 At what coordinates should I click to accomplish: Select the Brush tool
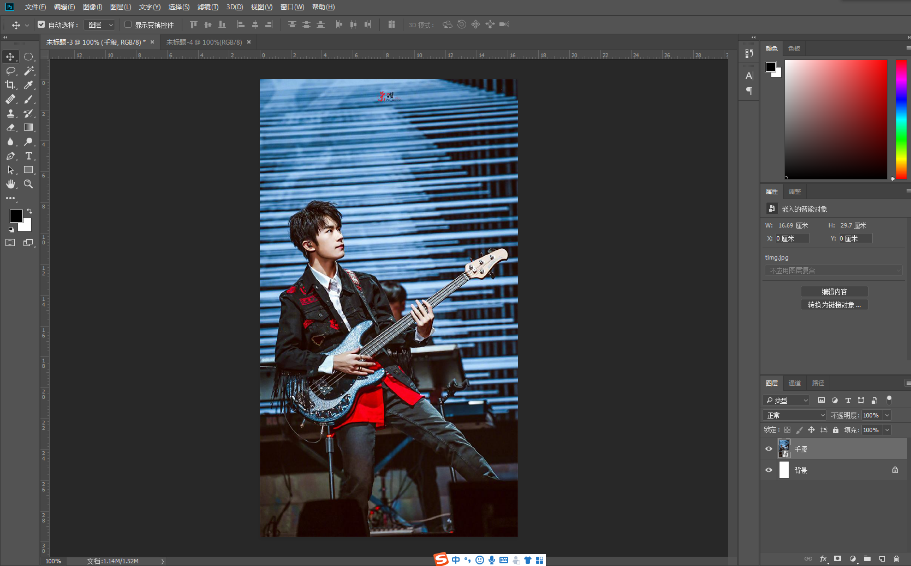28,99
